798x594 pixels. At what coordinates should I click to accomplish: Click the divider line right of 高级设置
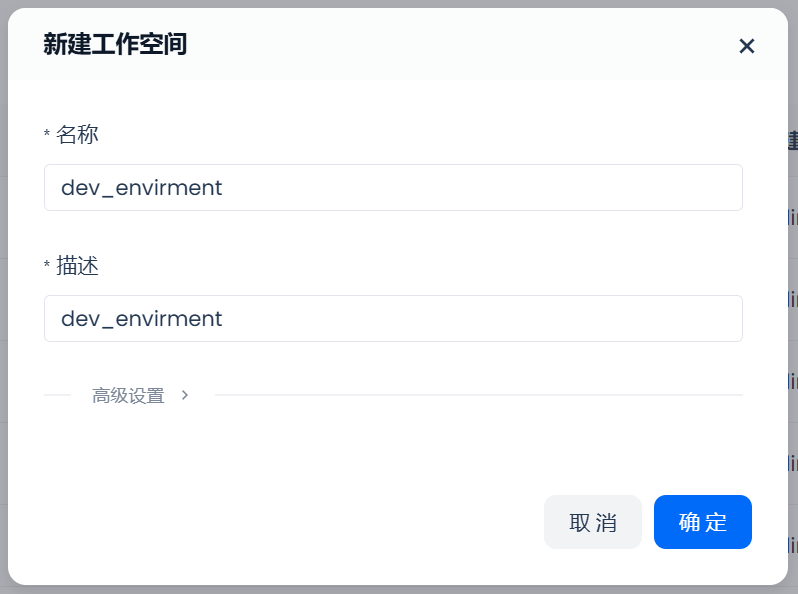(478, 395)
